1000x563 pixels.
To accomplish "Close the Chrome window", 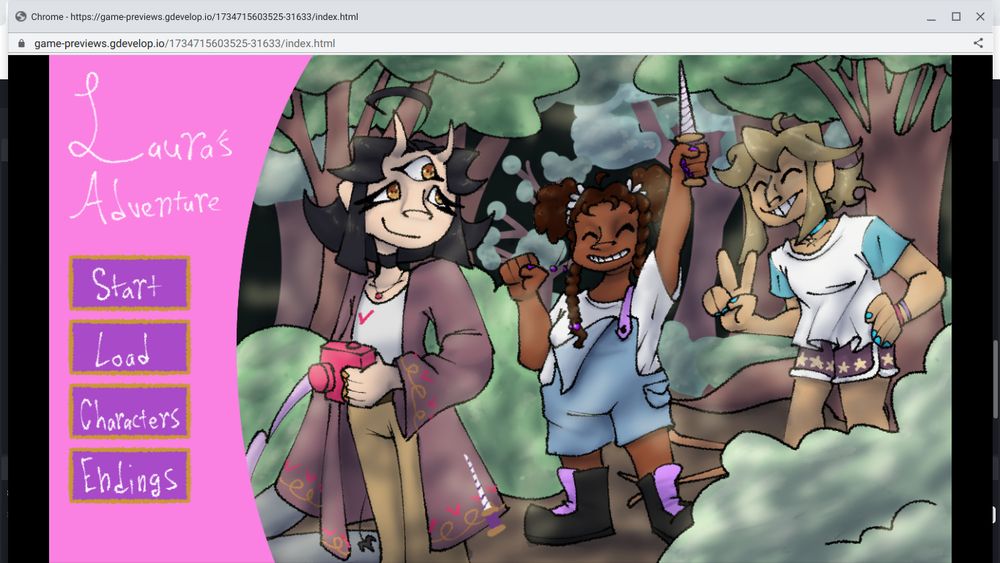I will (980, 17).
